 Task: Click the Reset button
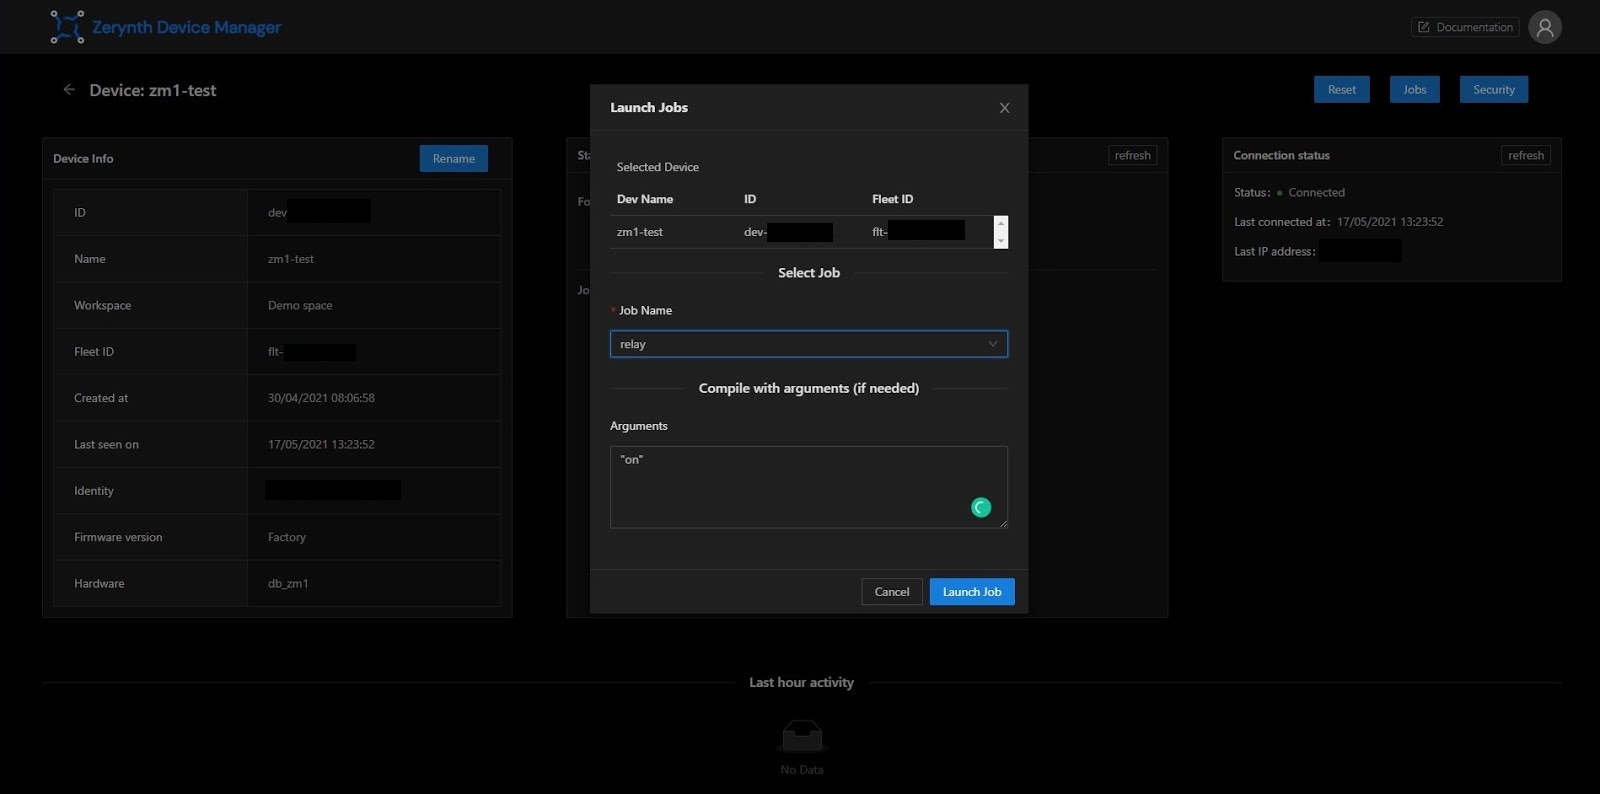(x=1342, y=89)
